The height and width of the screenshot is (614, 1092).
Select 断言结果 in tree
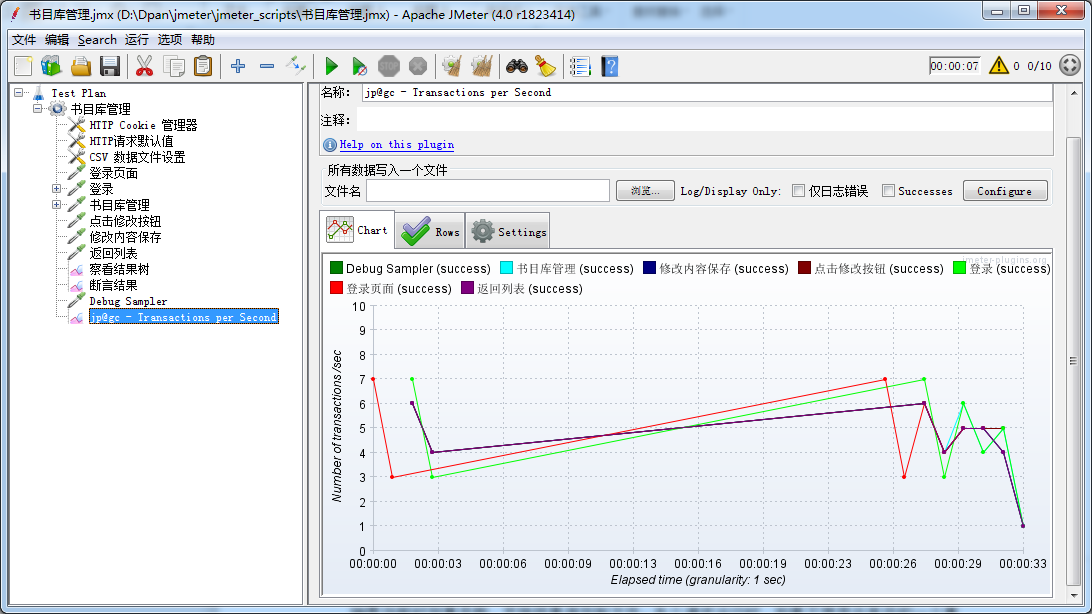pyautogui.click(x=114, y=285)
